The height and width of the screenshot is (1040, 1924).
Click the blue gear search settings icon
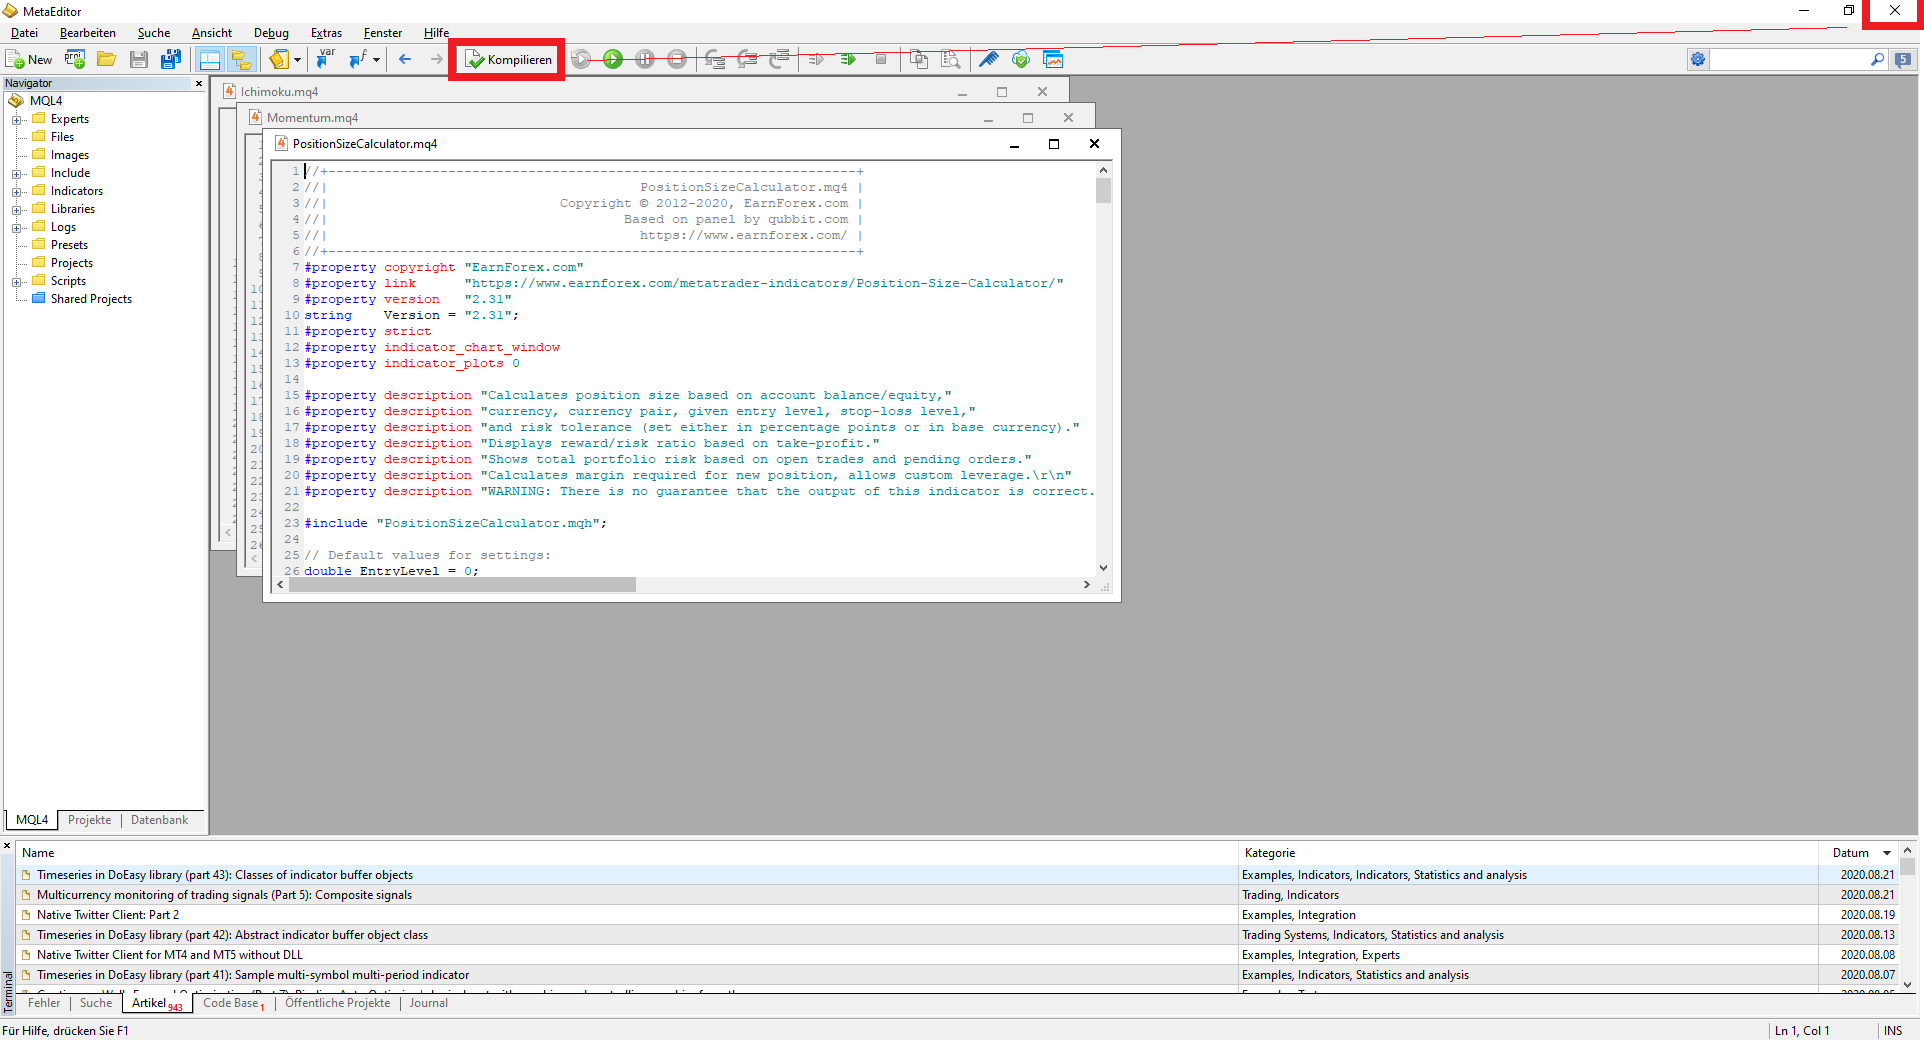[x=1698, y=60]
